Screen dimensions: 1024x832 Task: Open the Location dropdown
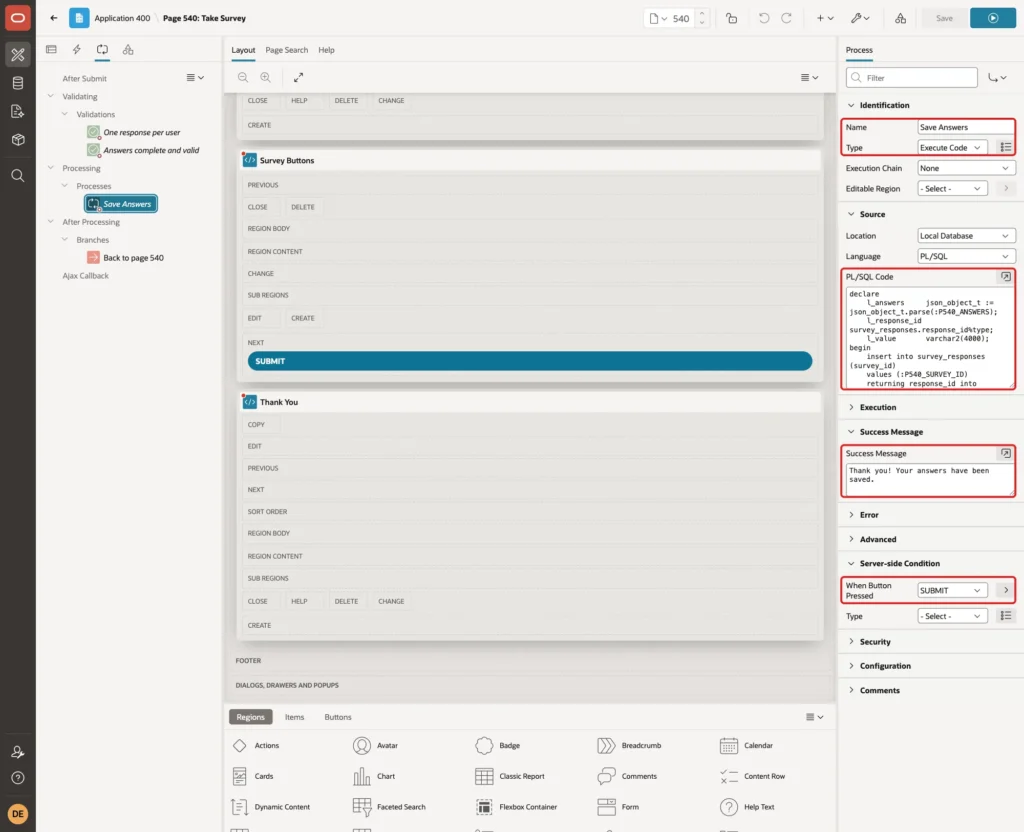tap(966, 236)
